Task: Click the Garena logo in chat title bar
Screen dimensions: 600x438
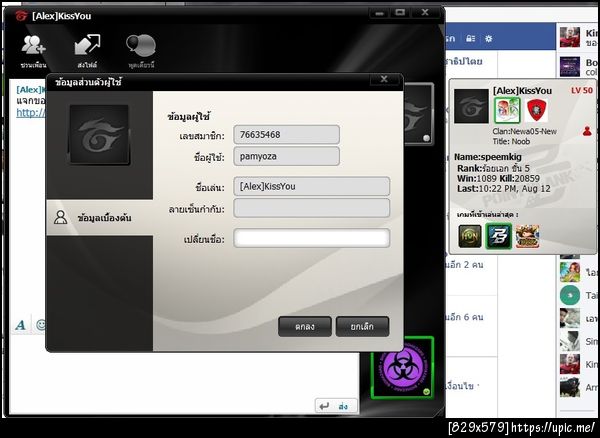Action: click(x=21, y=16)
